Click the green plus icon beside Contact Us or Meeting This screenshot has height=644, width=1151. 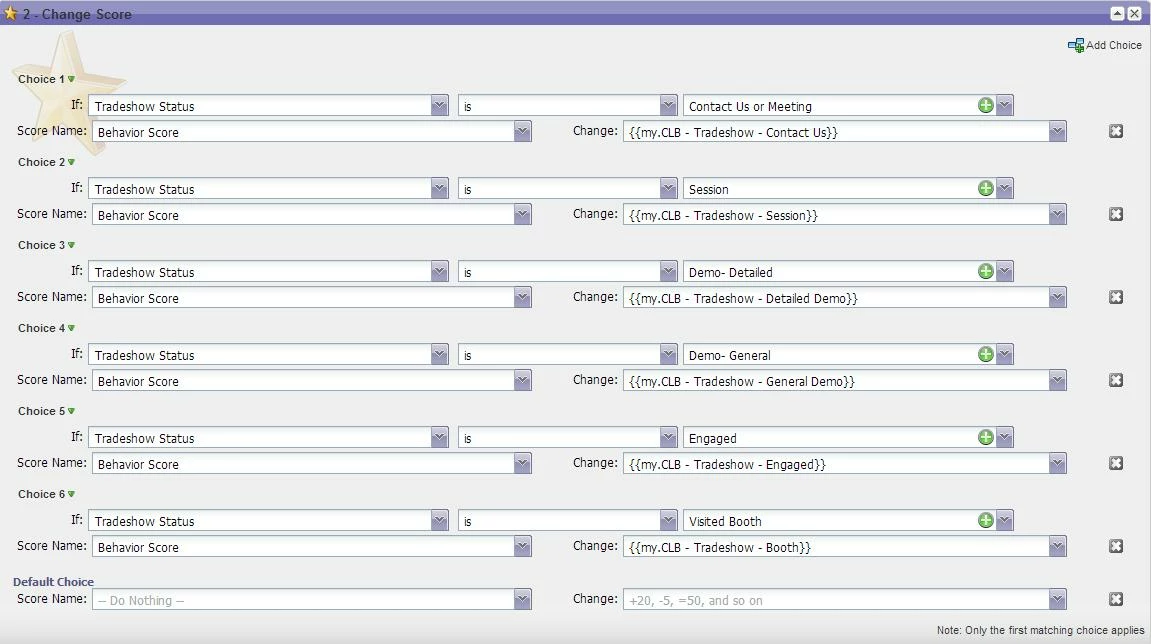coord(986,106)
